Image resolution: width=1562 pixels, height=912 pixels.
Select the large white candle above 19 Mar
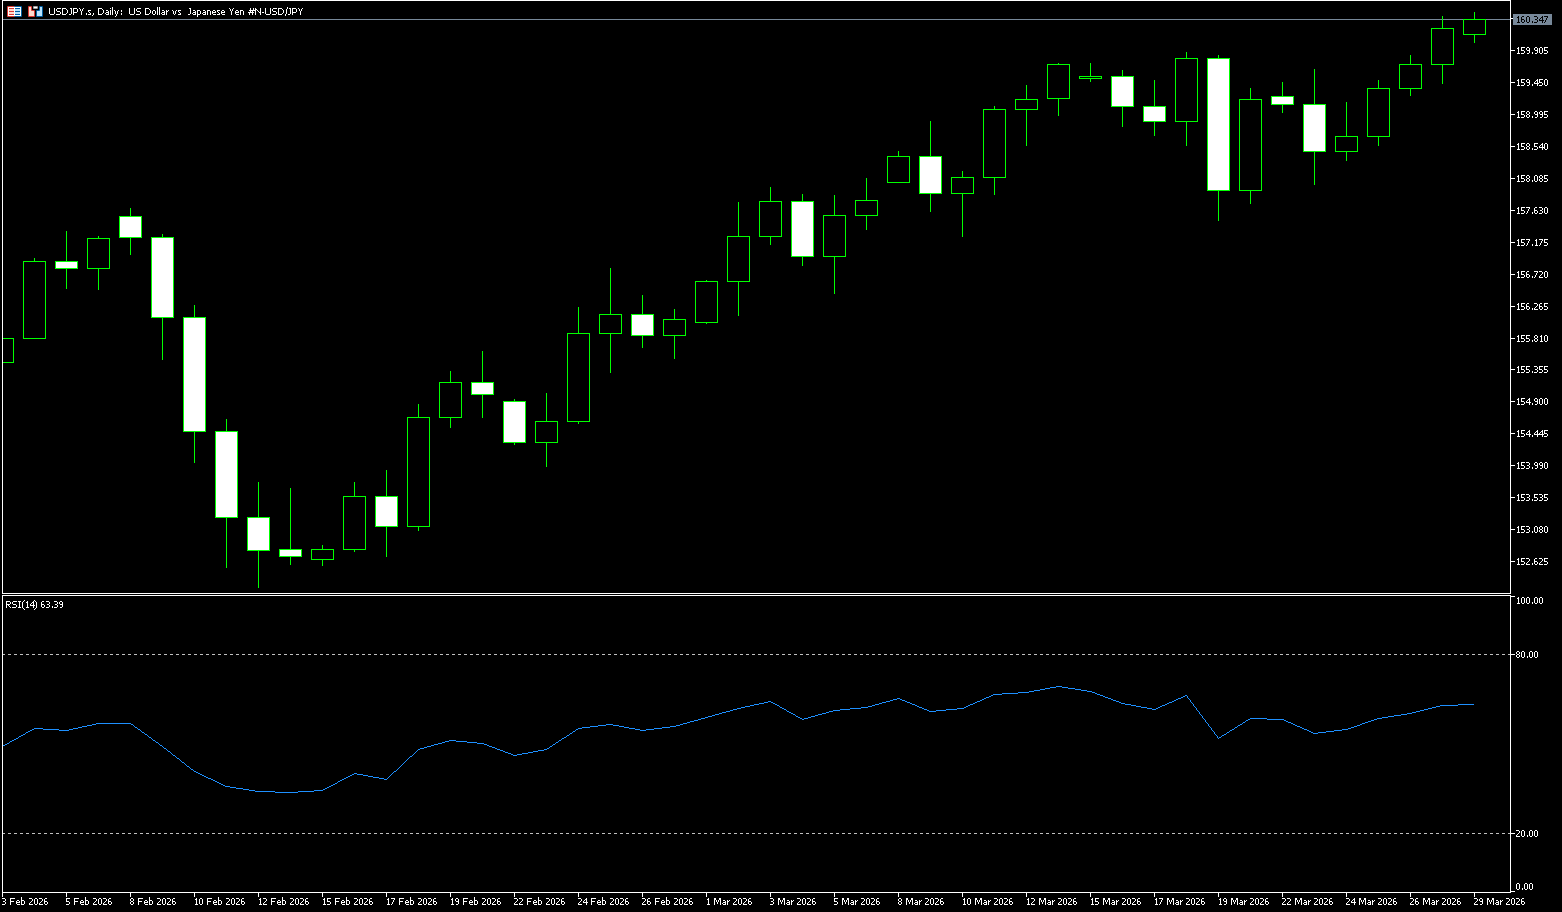click(1218, 124)
